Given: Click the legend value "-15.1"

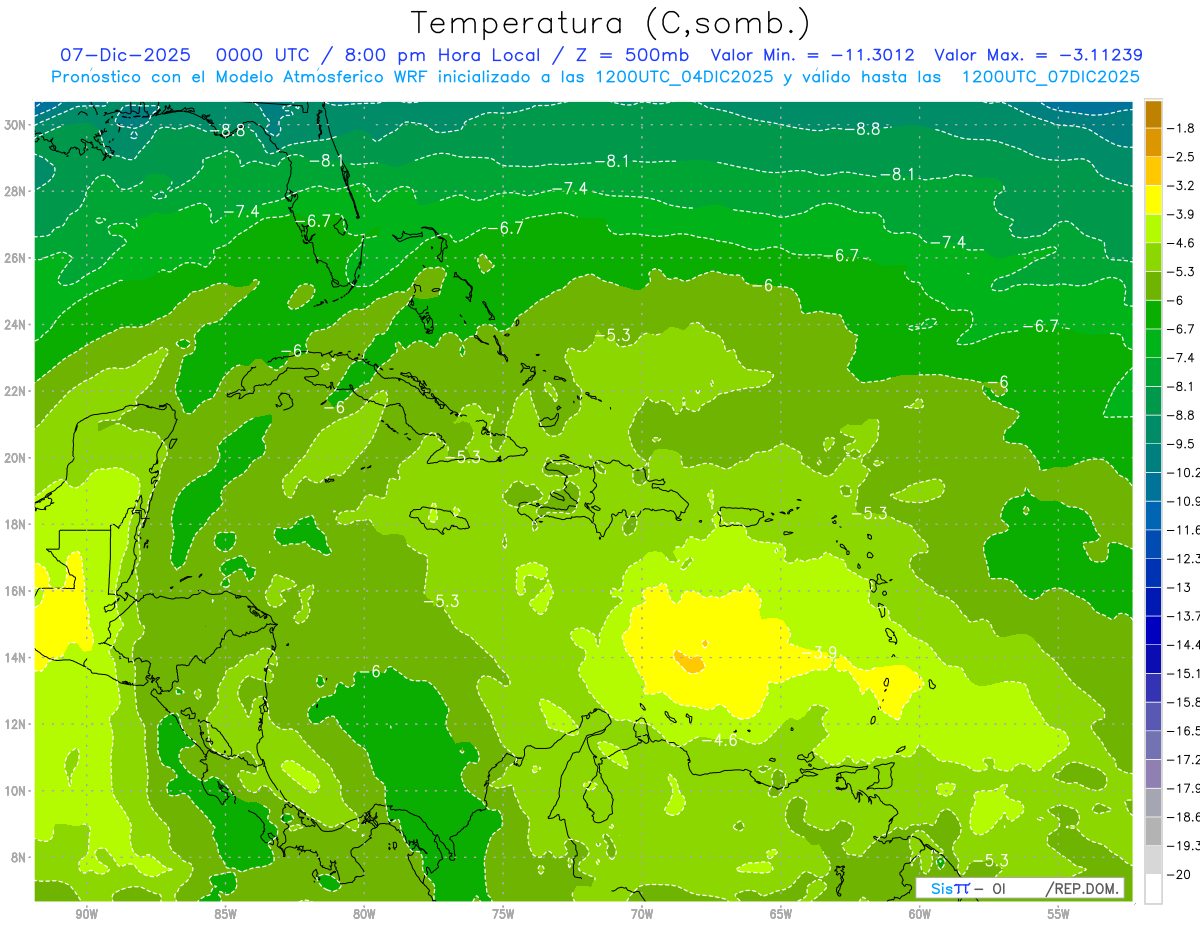Looking at the screenshot, I should [x=1184, y=673].
